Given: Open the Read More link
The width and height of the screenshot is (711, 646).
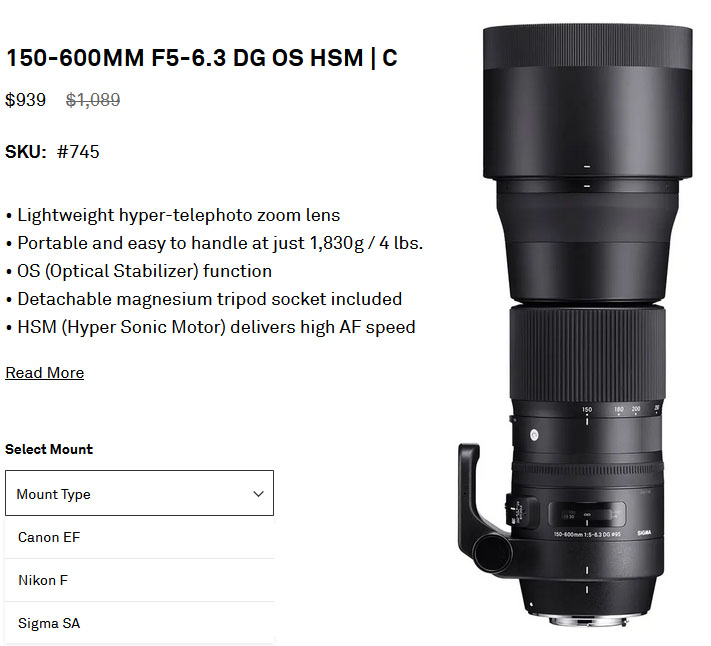Looking at the screenshot, I should pyautogui.click(x=44, y=373).
